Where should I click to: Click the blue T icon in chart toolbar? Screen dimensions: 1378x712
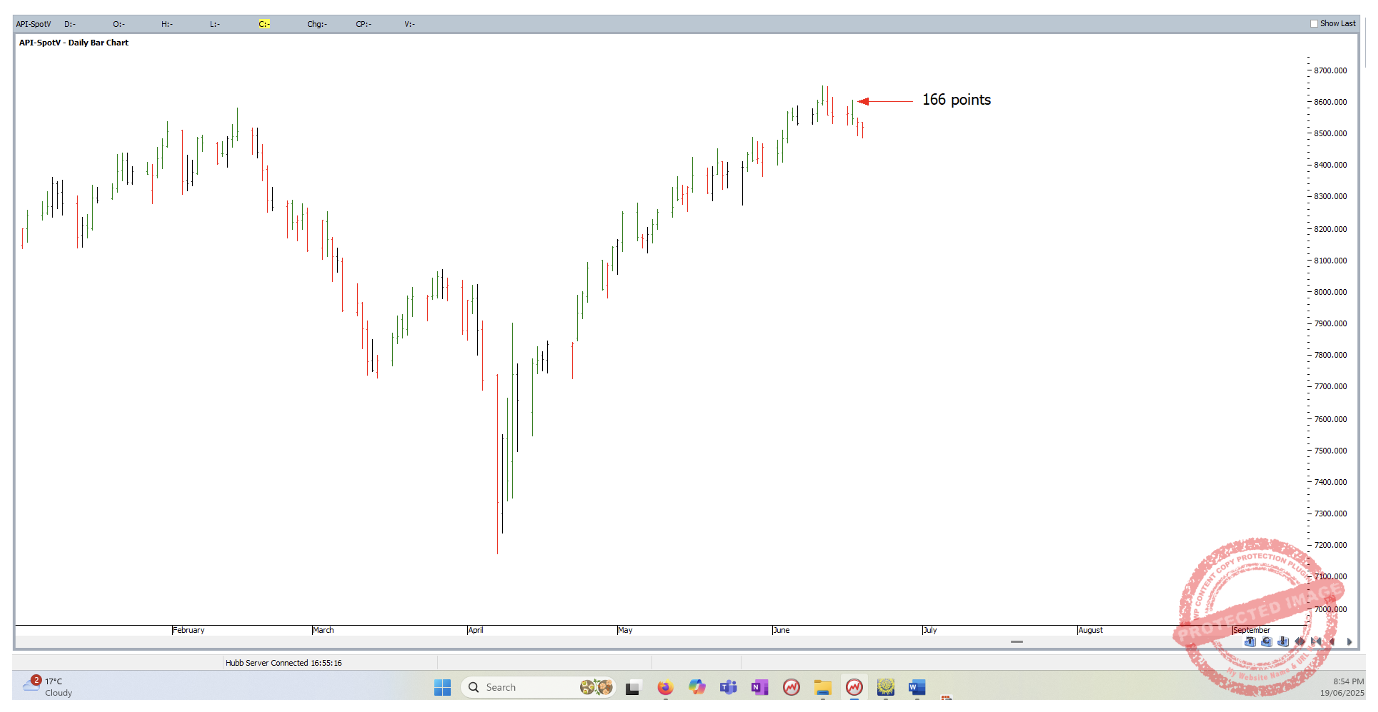(1250, 642)
